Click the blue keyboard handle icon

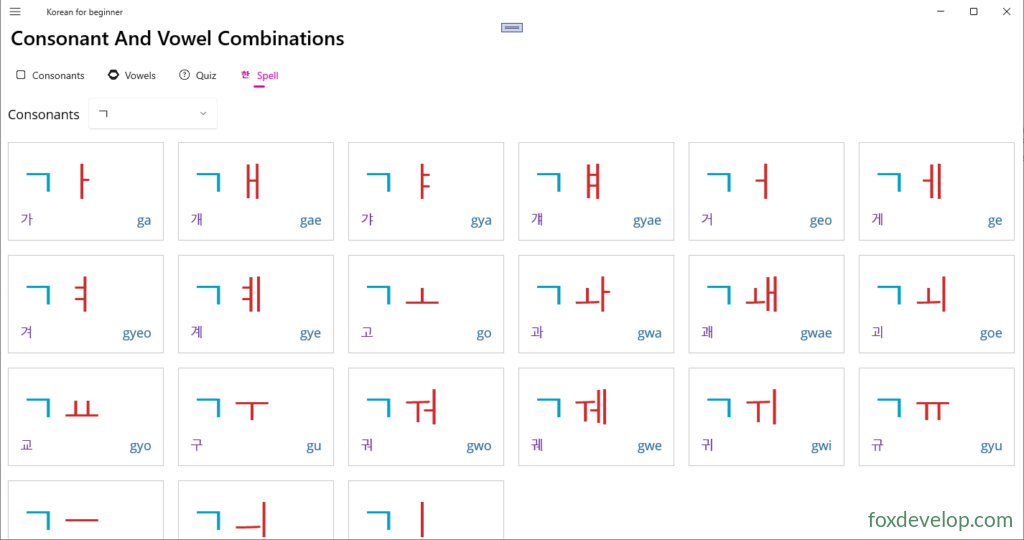pos(512,27)
